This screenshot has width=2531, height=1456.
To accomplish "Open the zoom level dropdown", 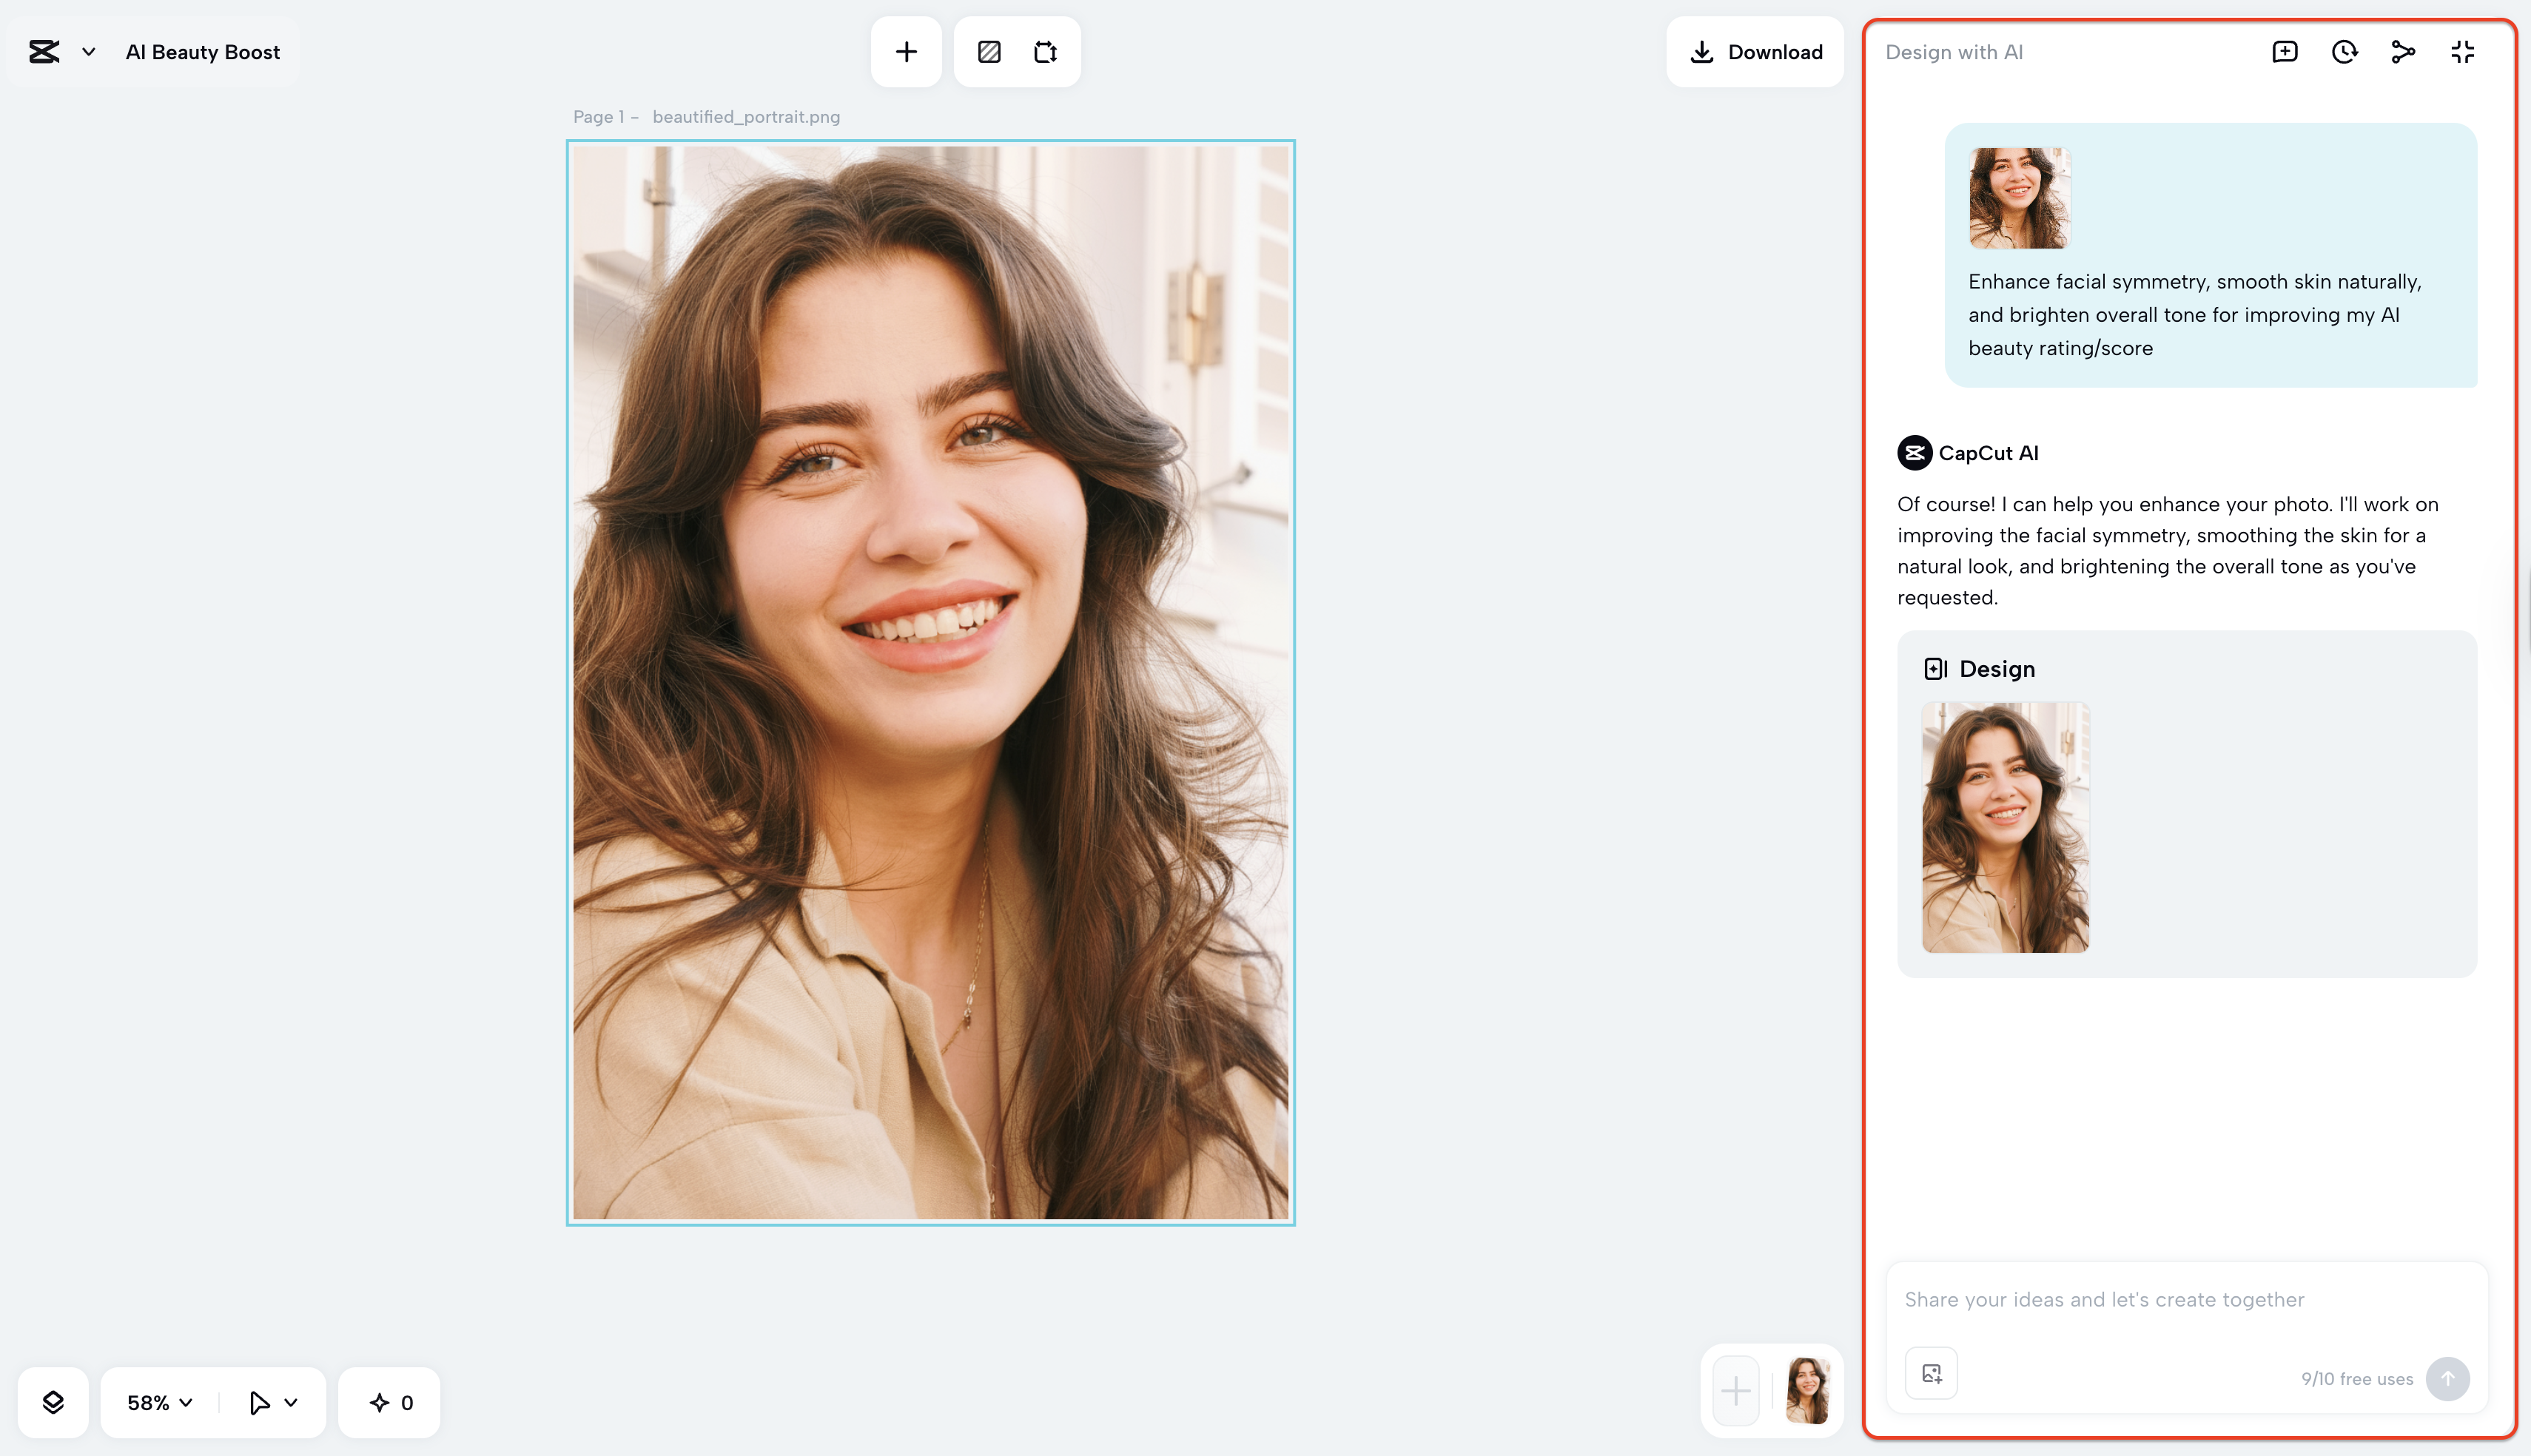I will point(156,1401).
